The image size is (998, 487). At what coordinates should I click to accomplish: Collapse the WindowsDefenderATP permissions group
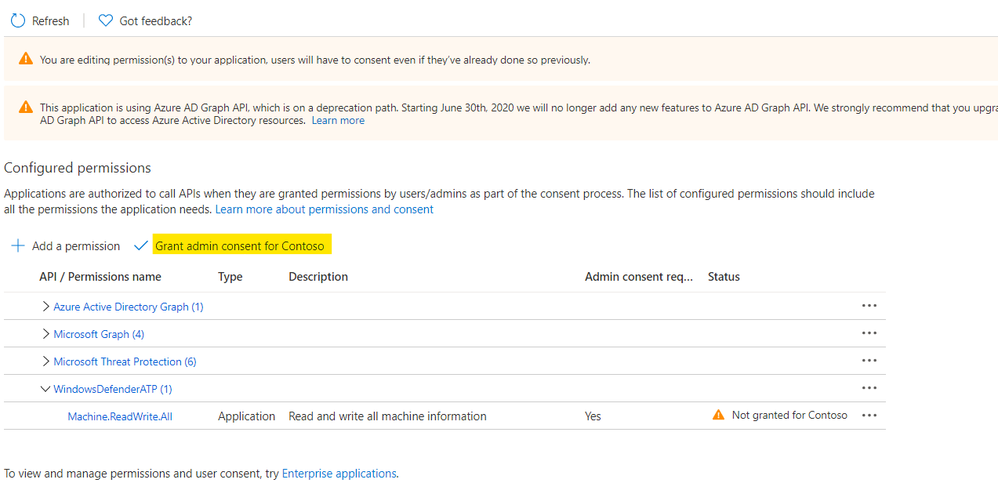(x=45, y=389)
